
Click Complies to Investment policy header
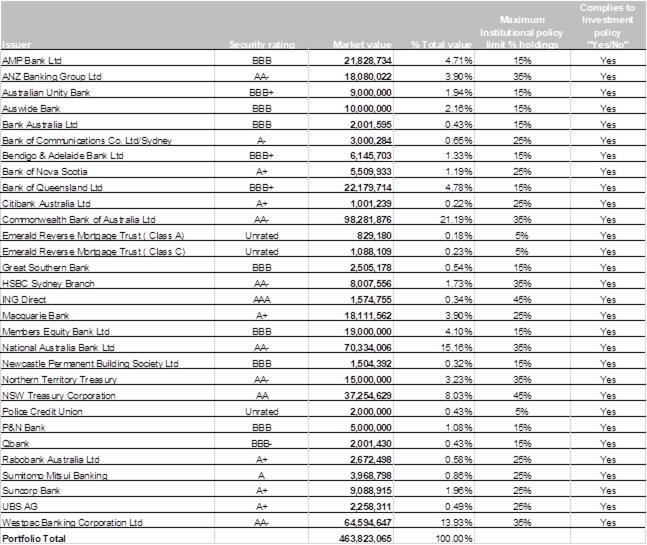coord(607,26)
